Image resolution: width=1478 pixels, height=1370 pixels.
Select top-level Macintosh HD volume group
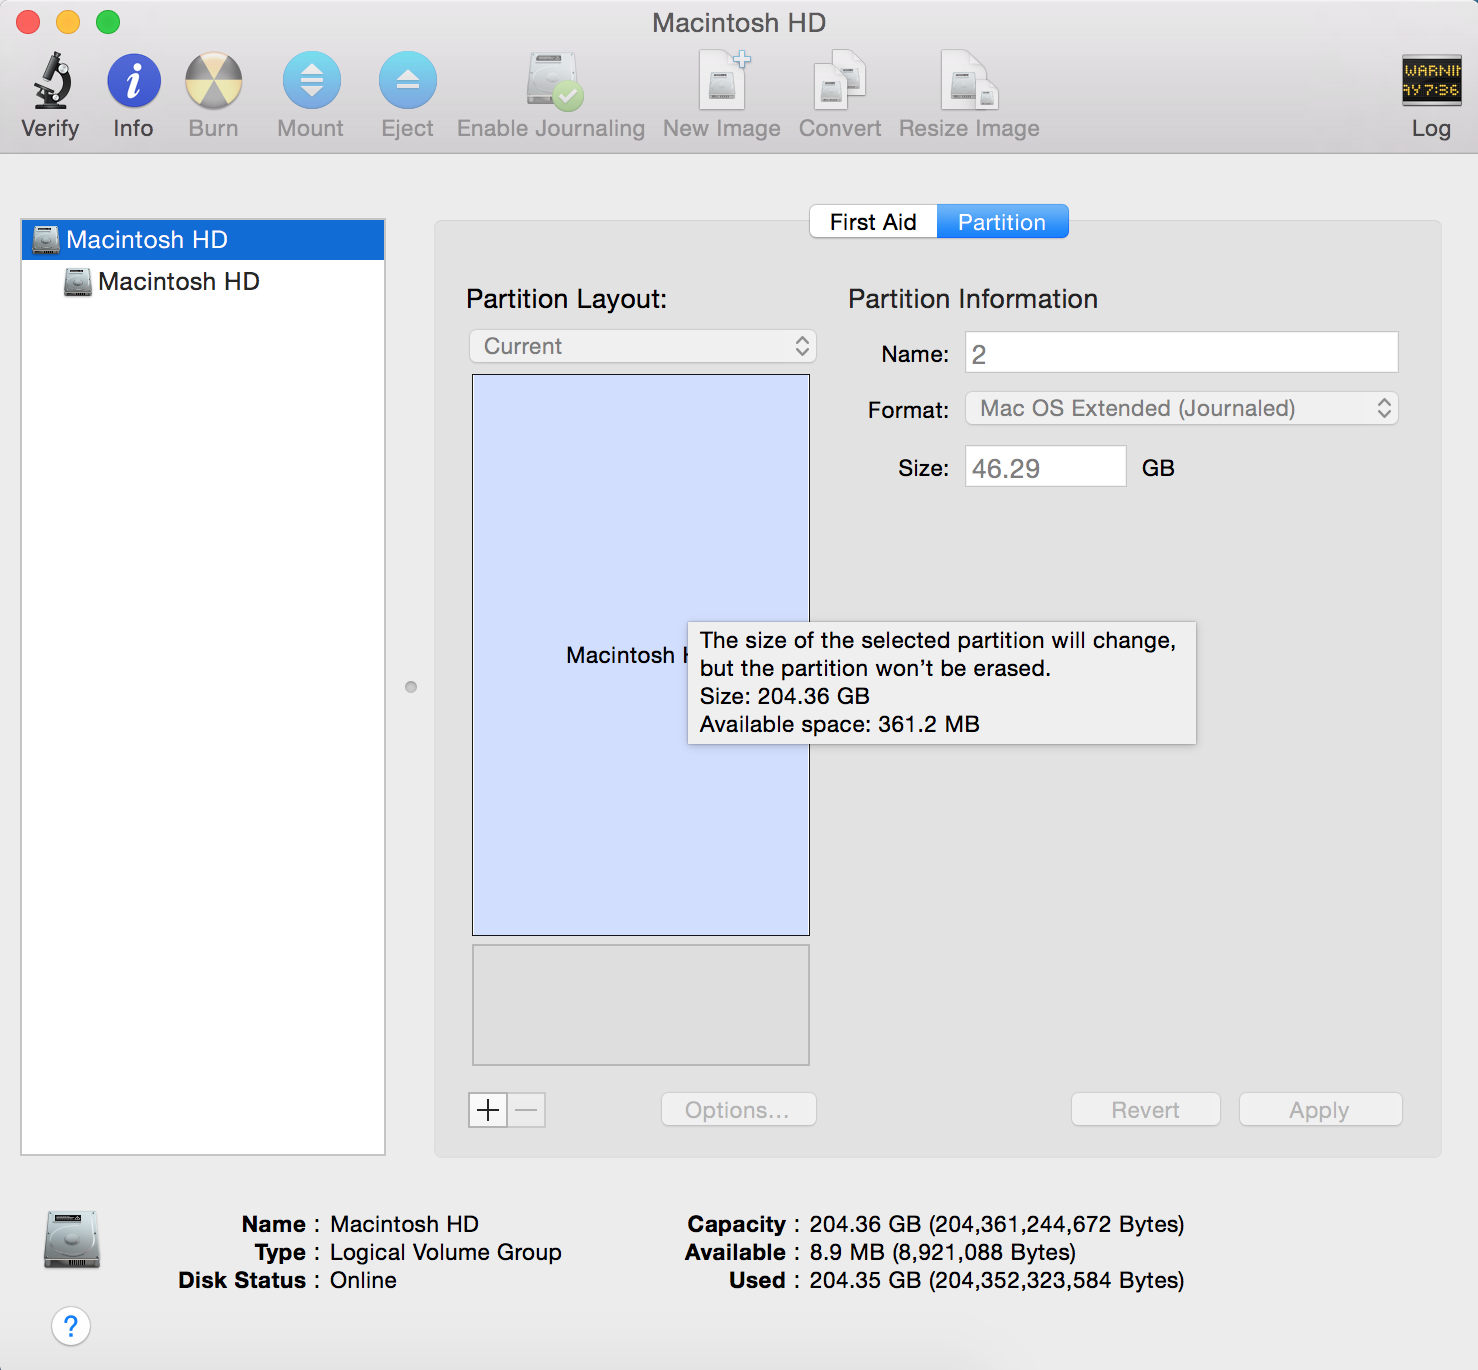tap(203, 240)
